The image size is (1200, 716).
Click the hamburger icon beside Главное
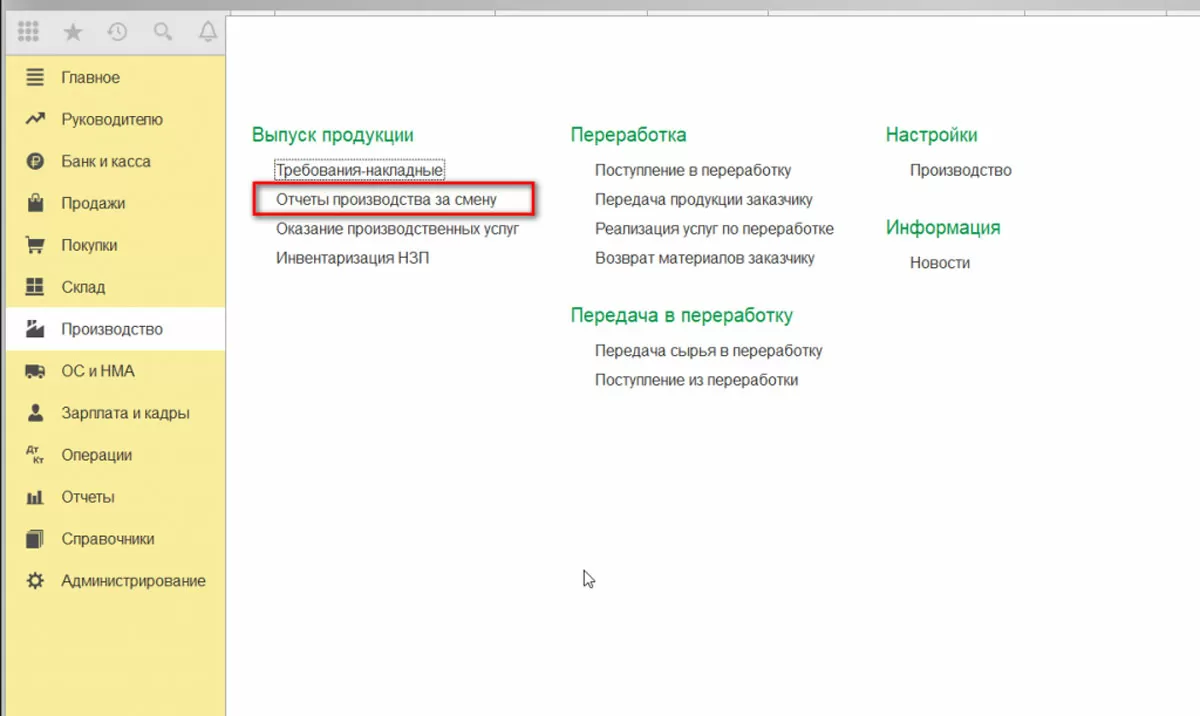click(35, 77)
